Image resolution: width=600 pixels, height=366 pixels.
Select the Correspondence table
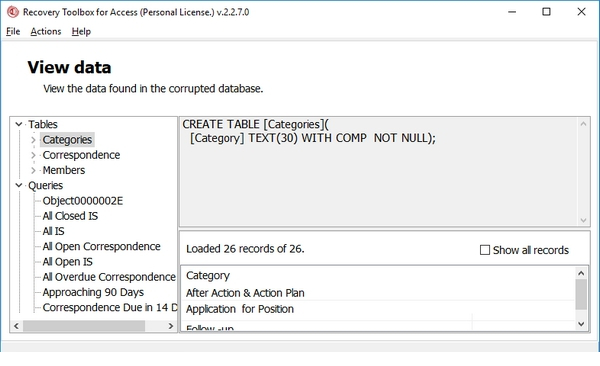pyautogui.click(x=81, y=155)
